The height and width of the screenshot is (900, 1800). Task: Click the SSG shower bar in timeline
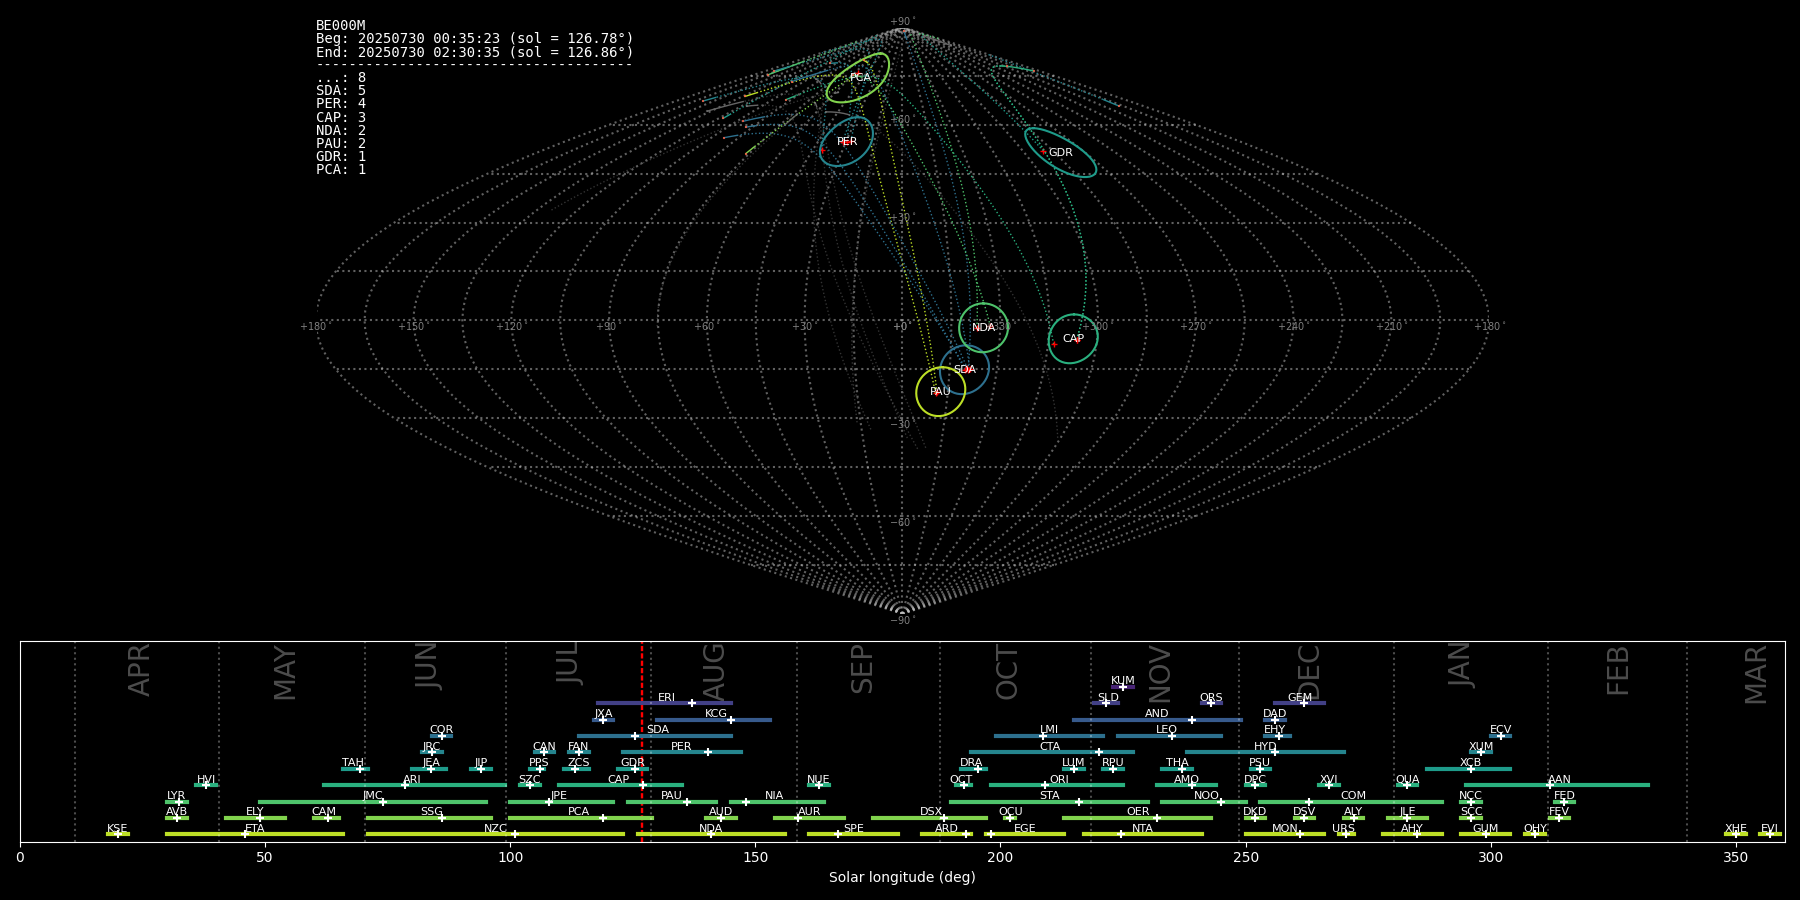[x=429, y=818]
